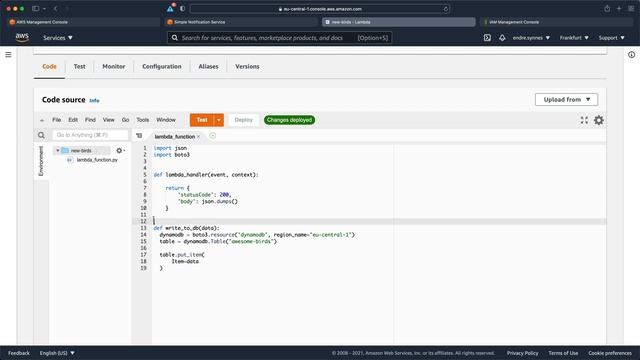
Task: Open the AWS home logo
Action: (22, 38)
